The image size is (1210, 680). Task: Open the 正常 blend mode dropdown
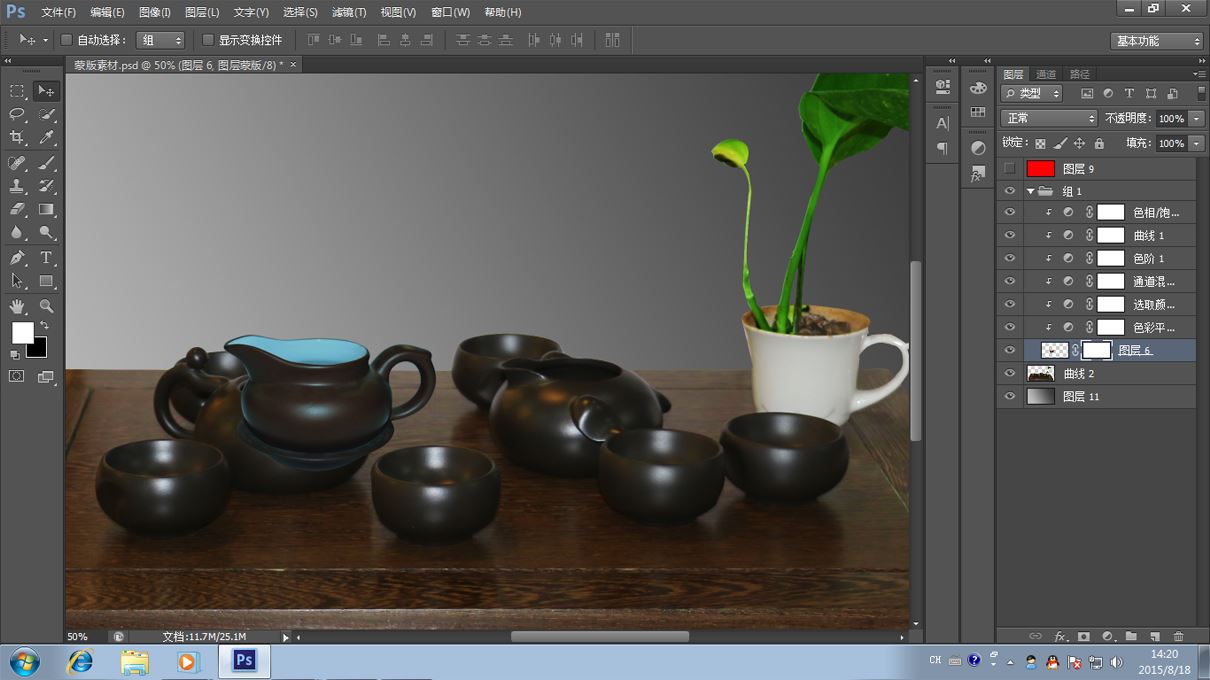[1048, 118]
